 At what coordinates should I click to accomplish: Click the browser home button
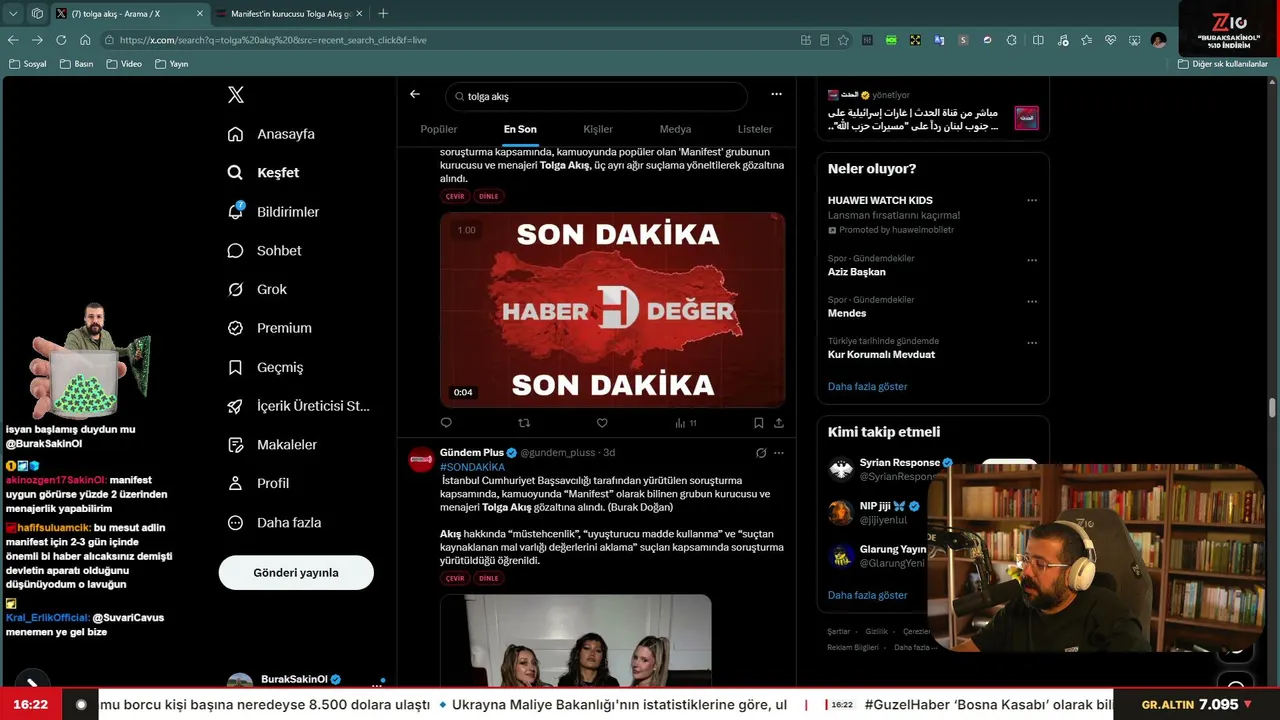[x=85, y=40]
